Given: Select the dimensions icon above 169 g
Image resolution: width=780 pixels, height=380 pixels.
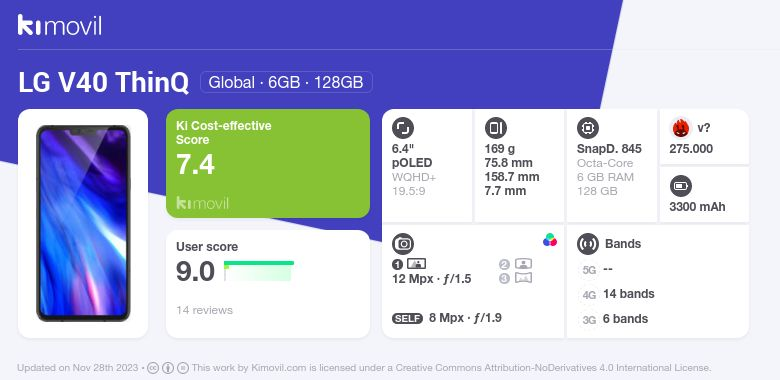Looking at the screenshot, I should [495, 128].
